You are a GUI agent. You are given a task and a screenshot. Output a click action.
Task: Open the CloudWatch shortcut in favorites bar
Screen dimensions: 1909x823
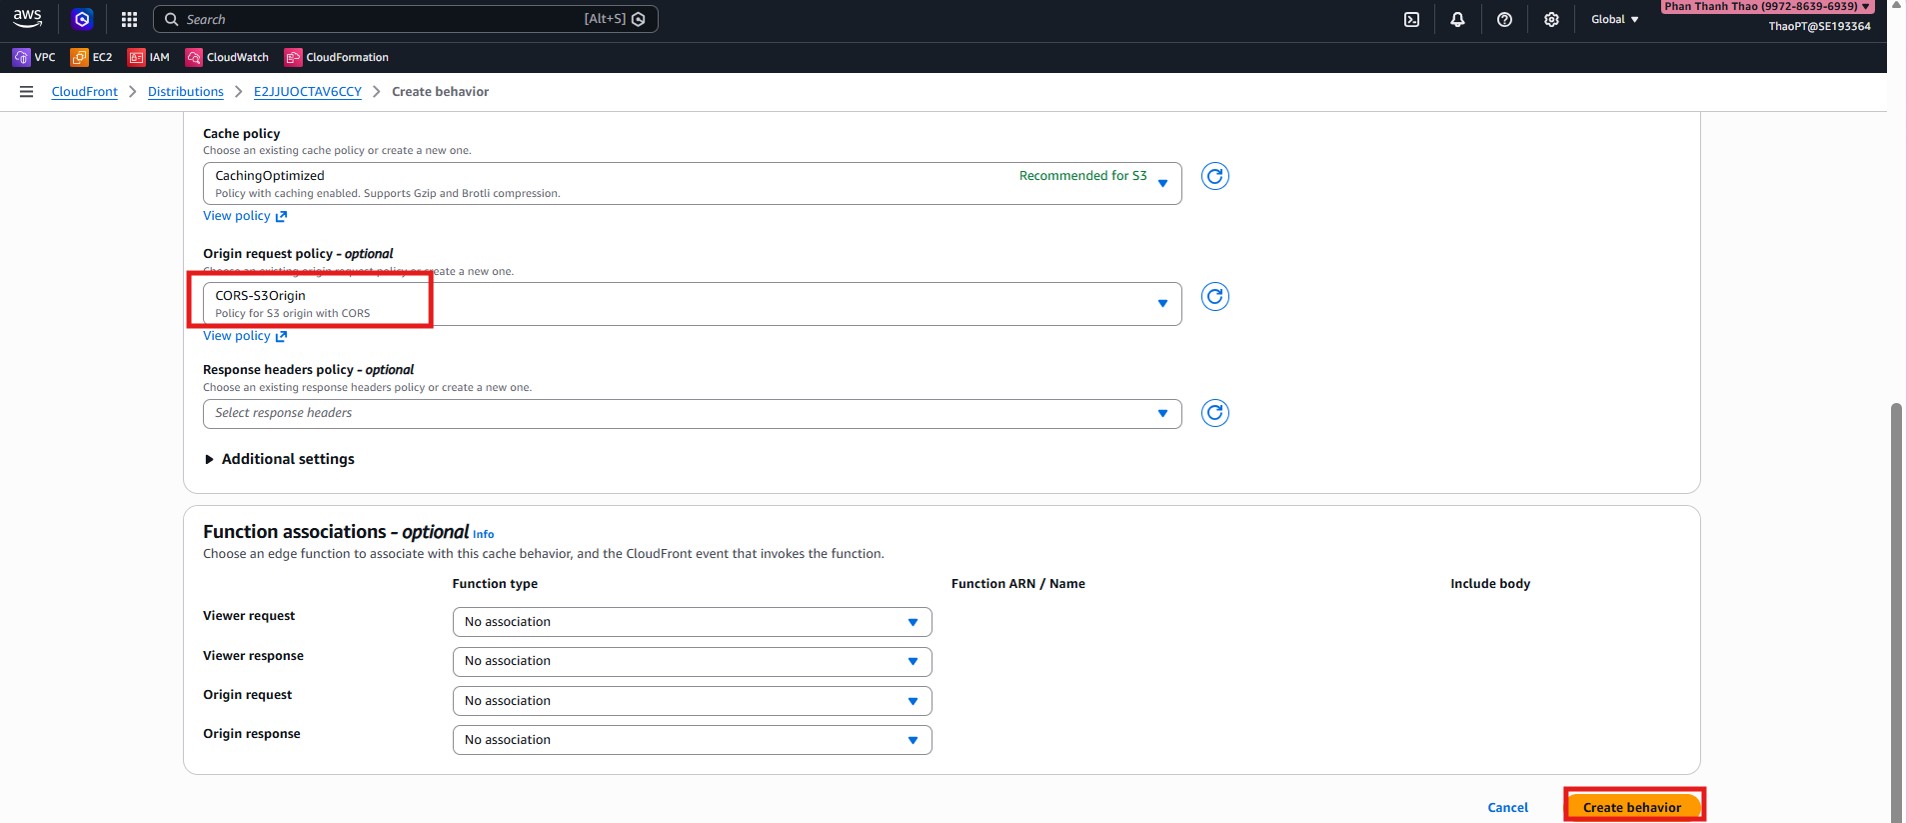pos(228,57)
